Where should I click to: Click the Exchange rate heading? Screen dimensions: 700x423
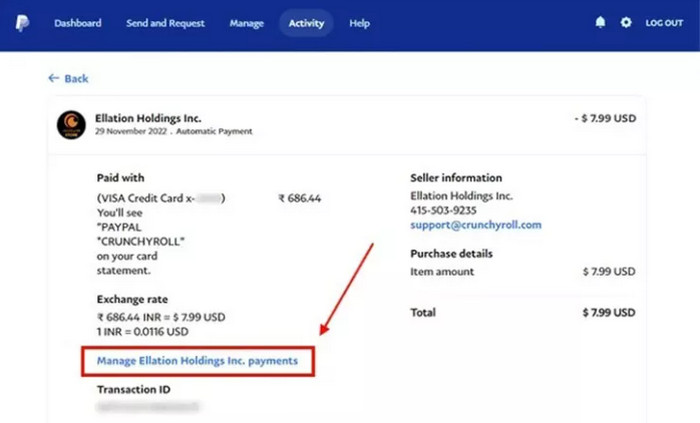[x=132, y=299]
